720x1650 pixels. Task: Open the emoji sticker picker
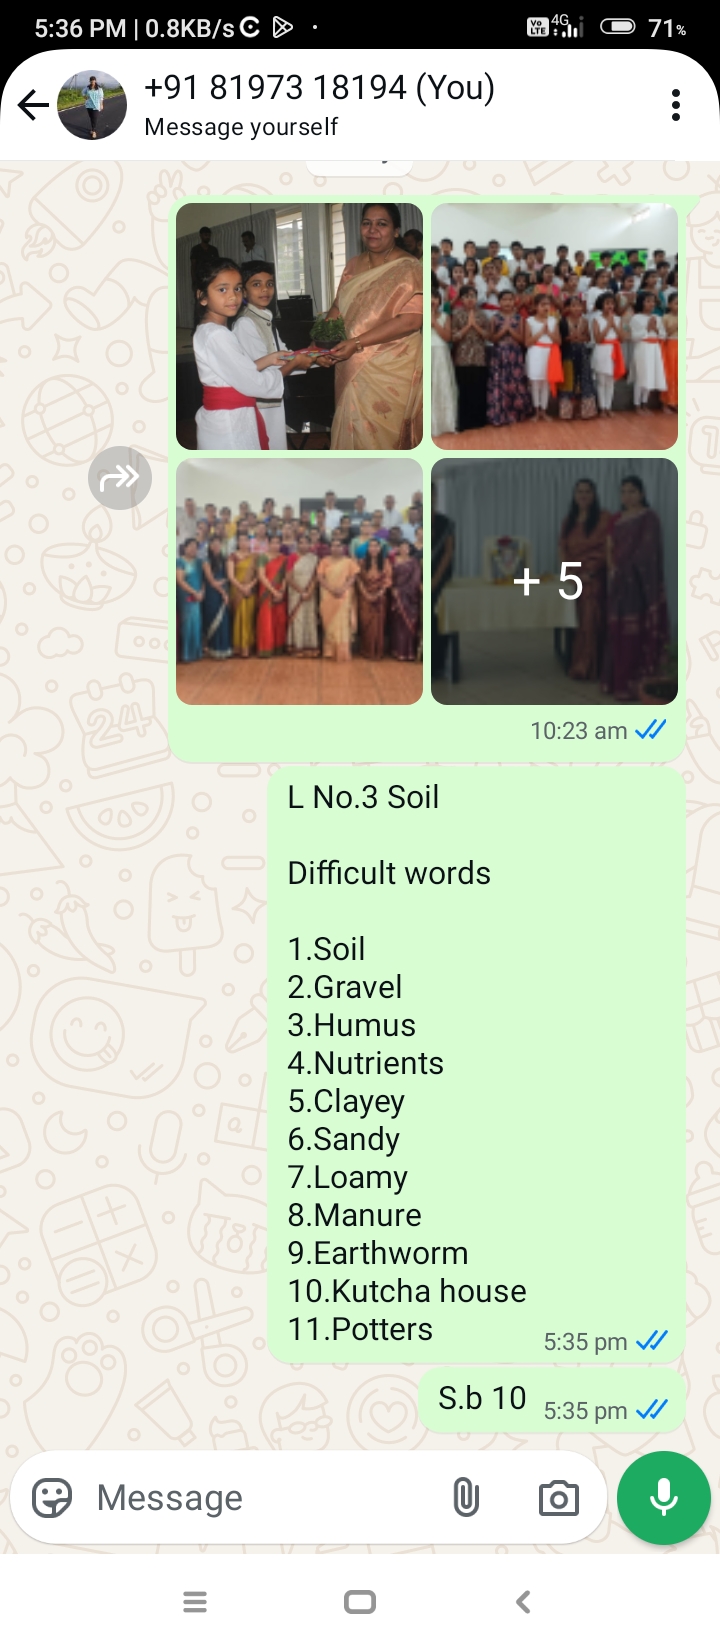pos(52,1498)
